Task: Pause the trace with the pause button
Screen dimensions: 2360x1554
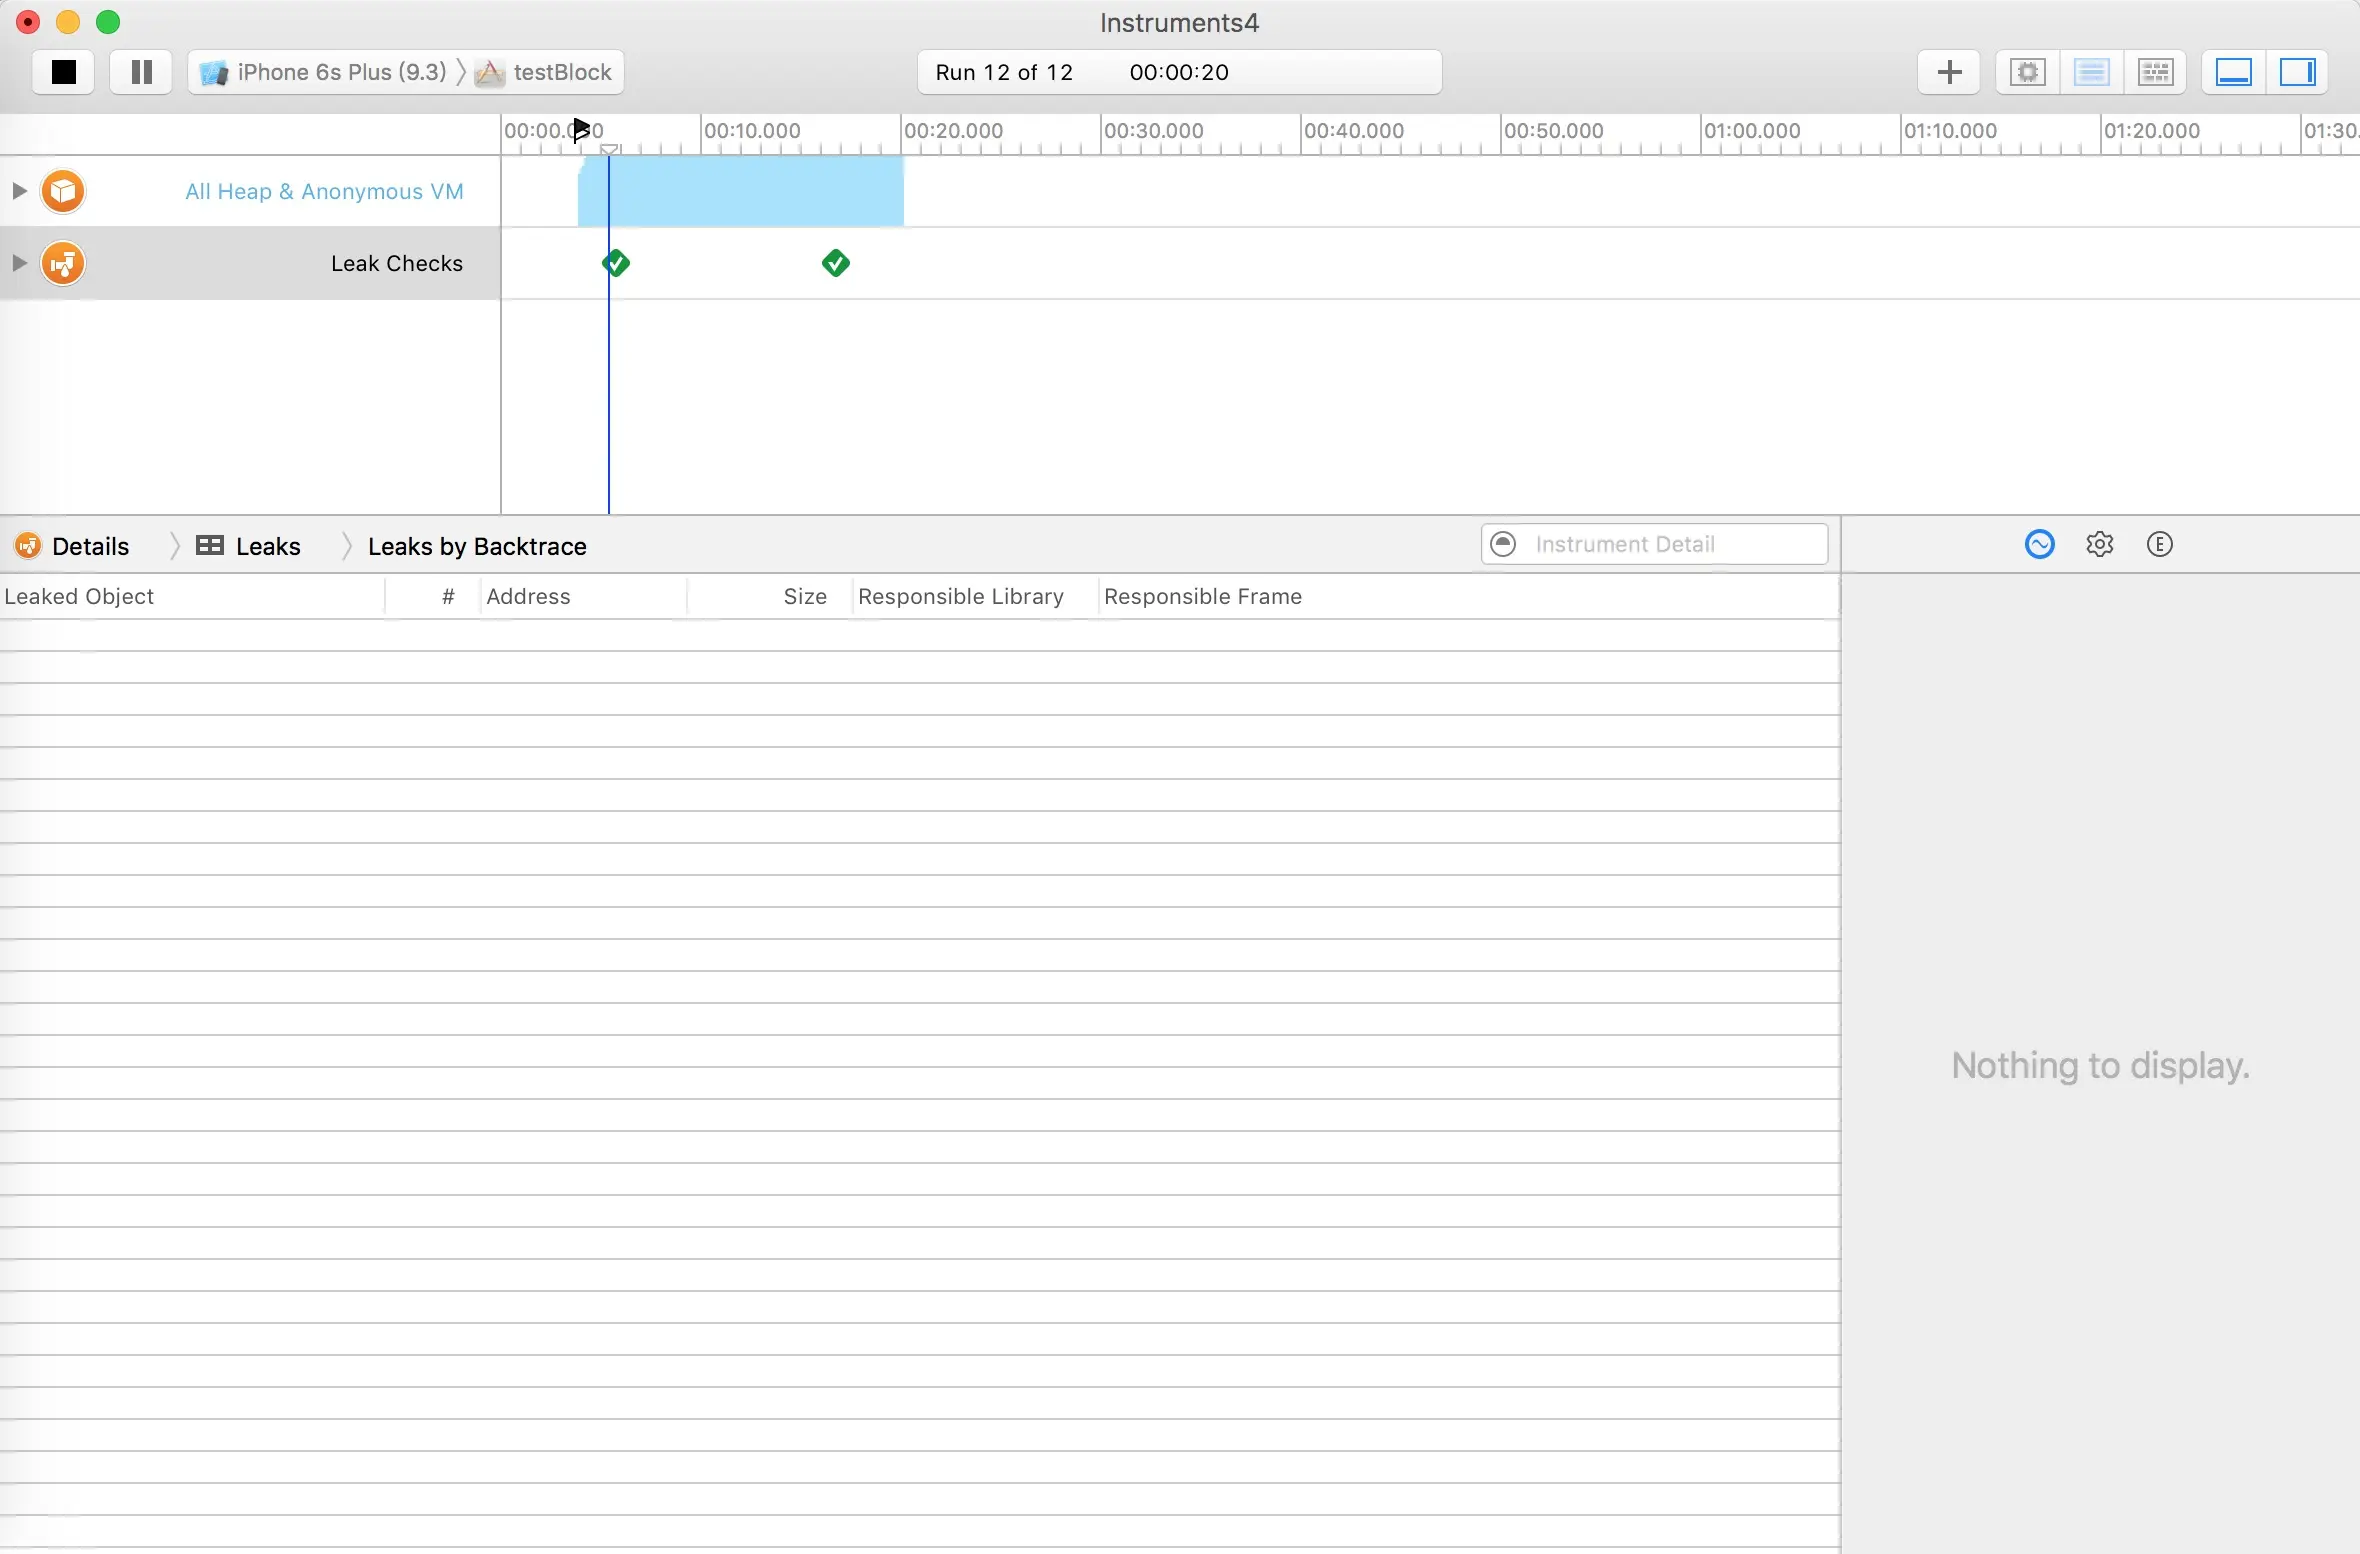Action: (141, 72)
